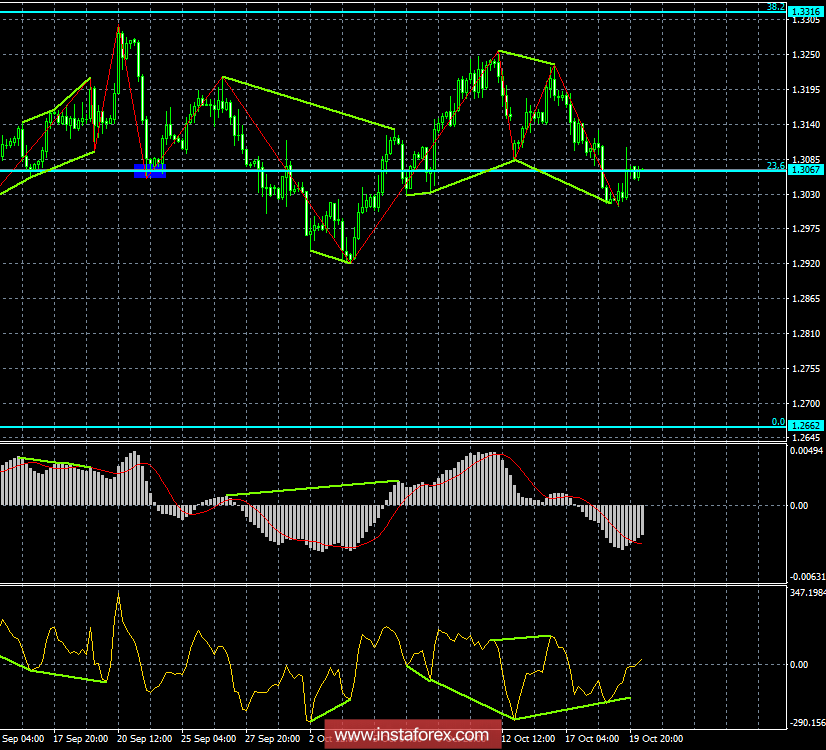Click the 1.3067 current price tag
Screen dimensions: 826x750
pos(803,170)
